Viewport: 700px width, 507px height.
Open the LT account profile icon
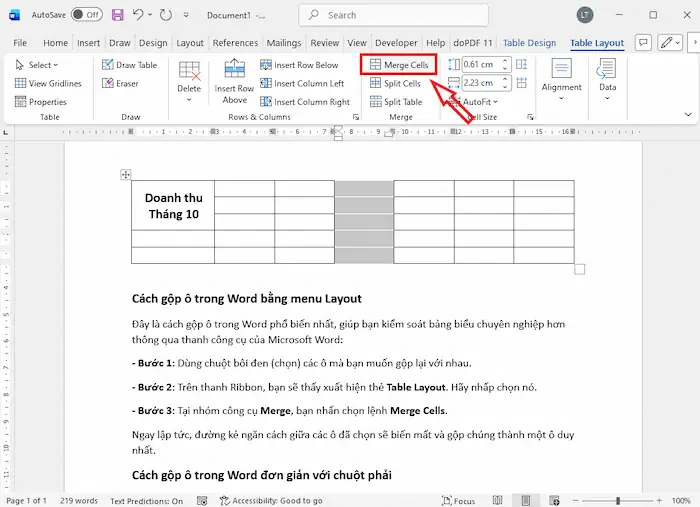click(x=585, y=15)
